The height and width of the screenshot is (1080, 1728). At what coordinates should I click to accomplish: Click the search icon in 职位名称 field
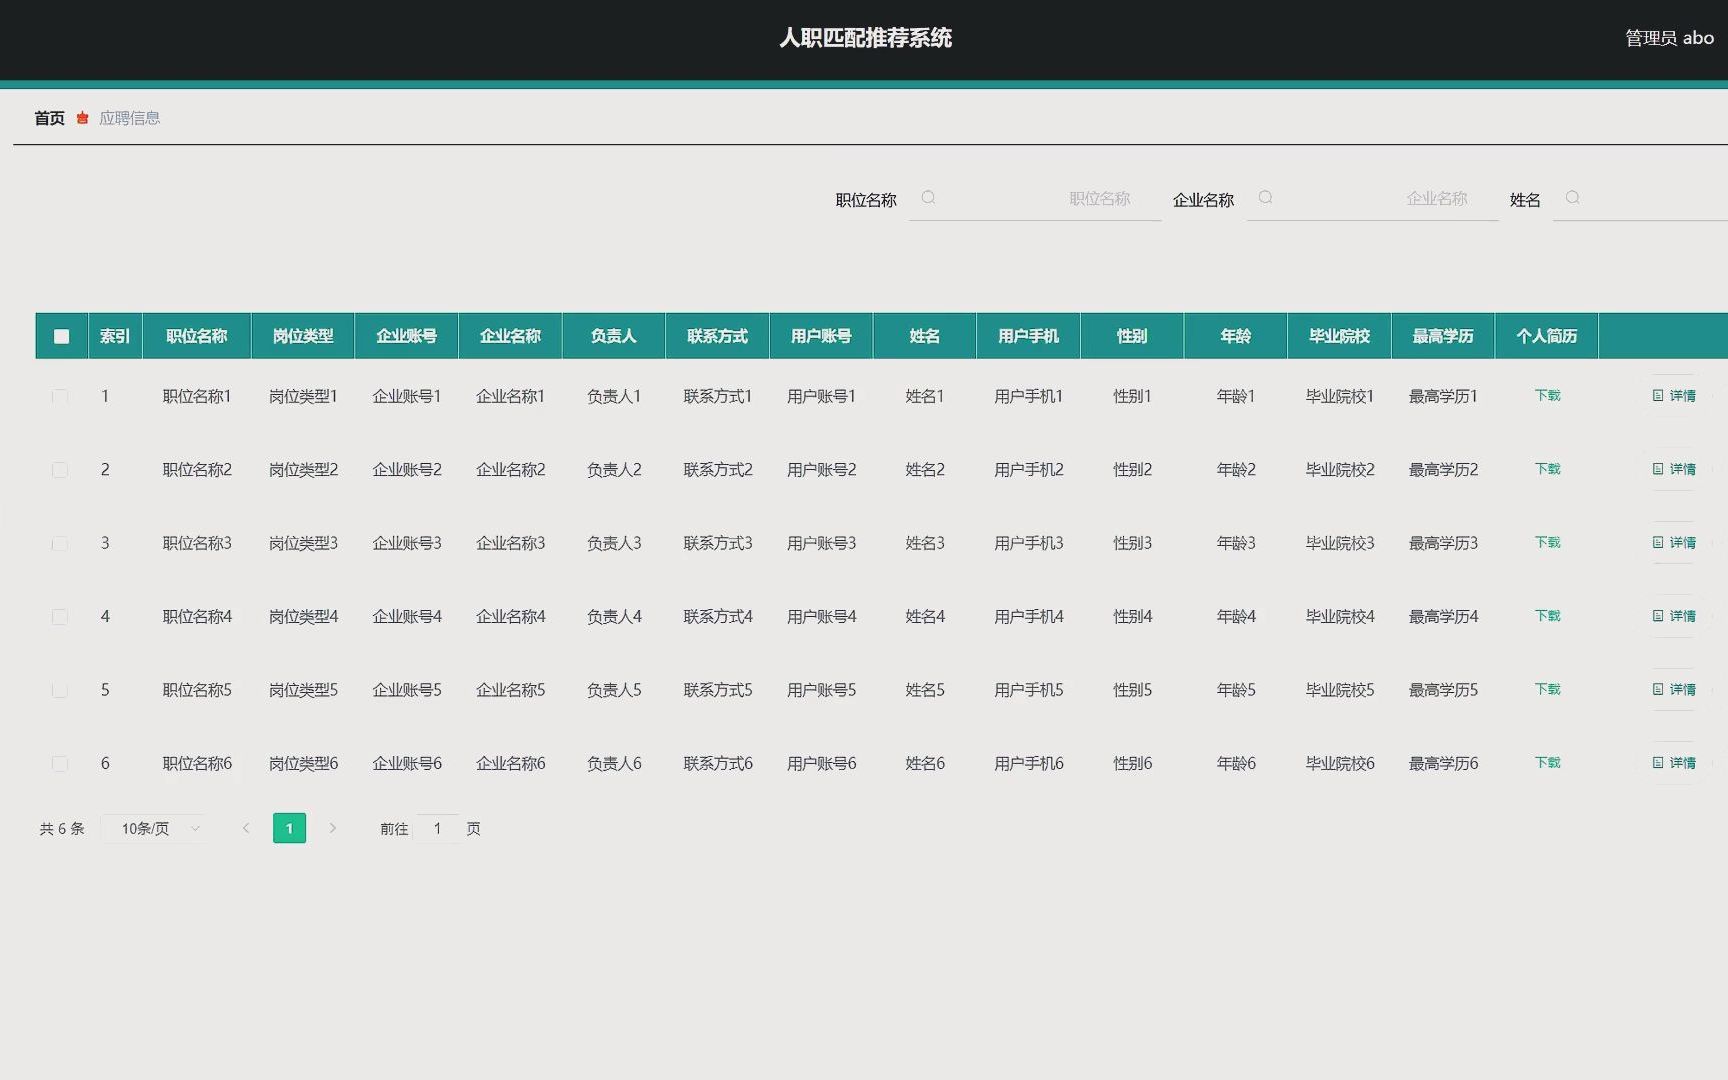(x=928, y=198)
